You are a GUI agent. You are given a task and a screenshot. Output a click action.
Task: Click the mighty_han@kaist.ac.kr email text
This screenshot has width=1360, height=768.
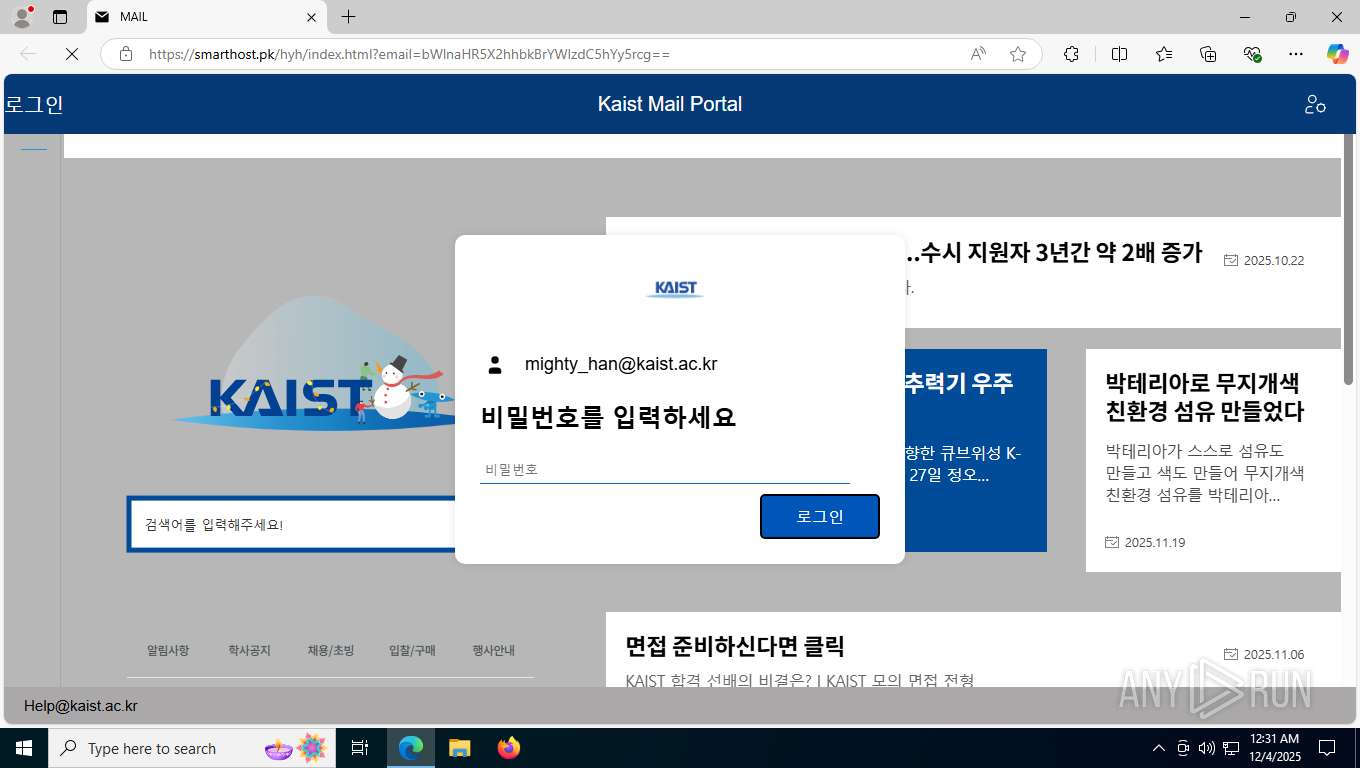(x=621, y=364)
